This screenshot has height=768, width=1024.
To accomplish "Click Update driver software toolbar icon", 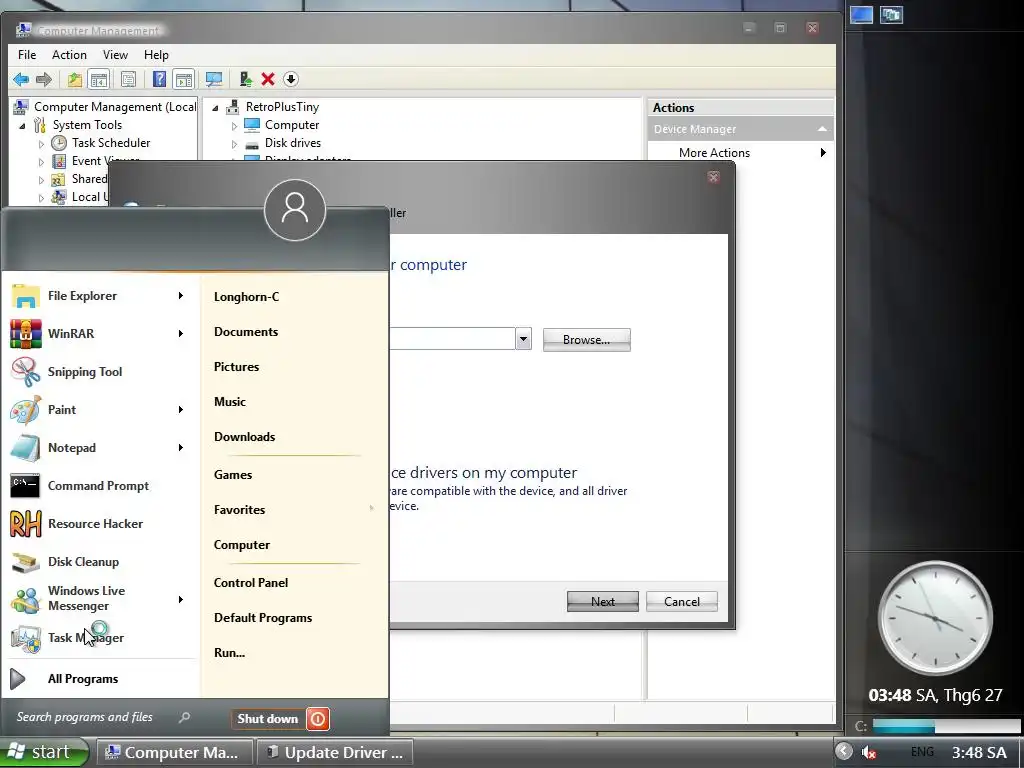I will point(246,79).
